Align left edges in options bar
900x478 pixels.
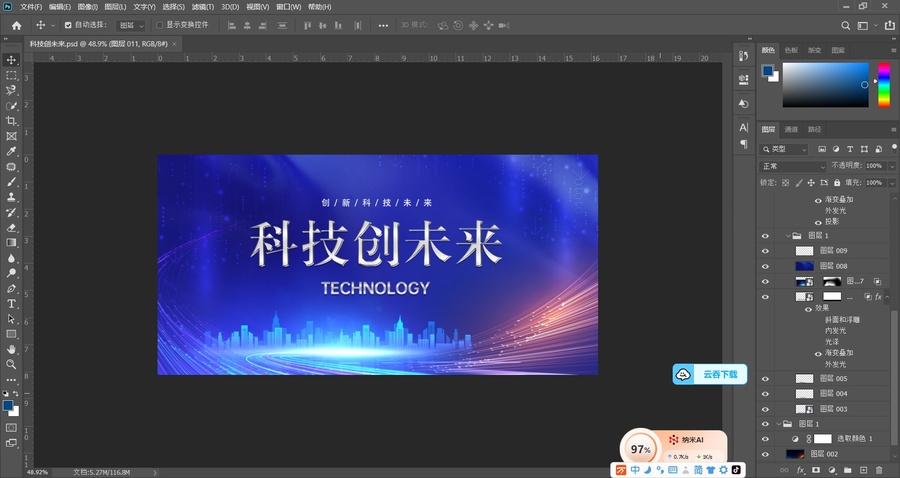[232, 25]
